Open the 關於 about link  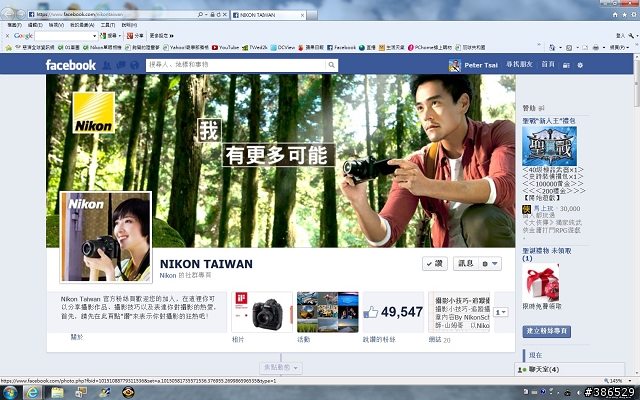[77, 337]
